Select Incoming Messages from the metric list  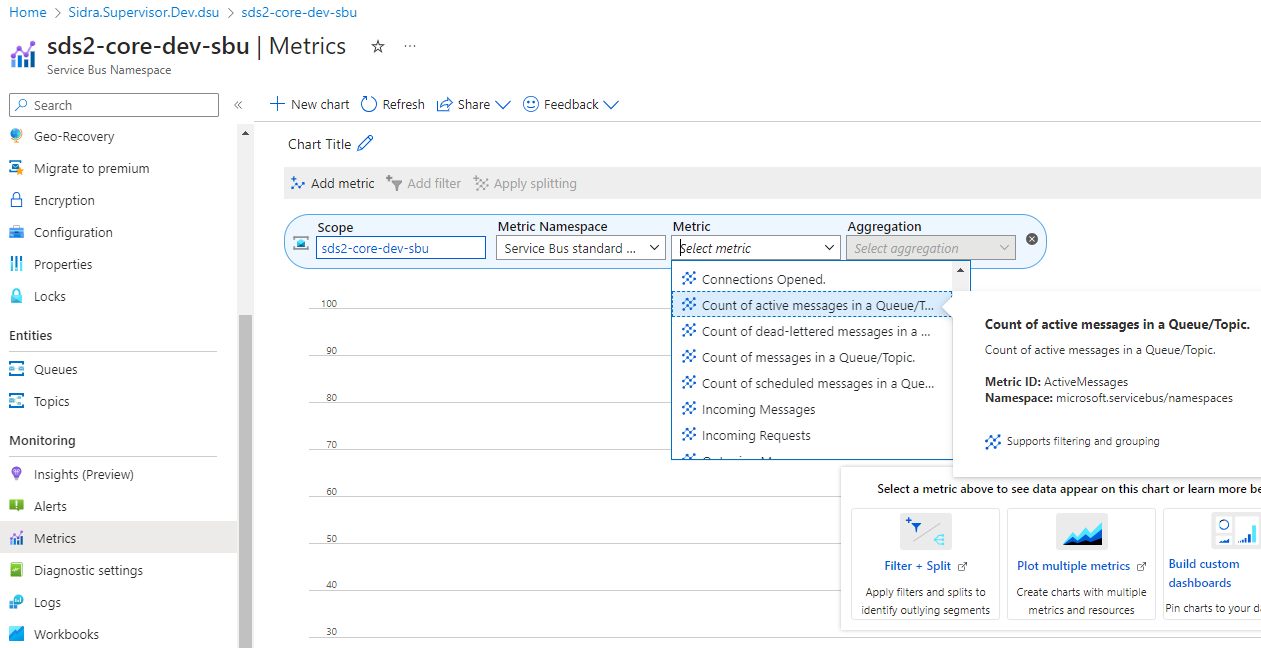[x=758, y=409]
